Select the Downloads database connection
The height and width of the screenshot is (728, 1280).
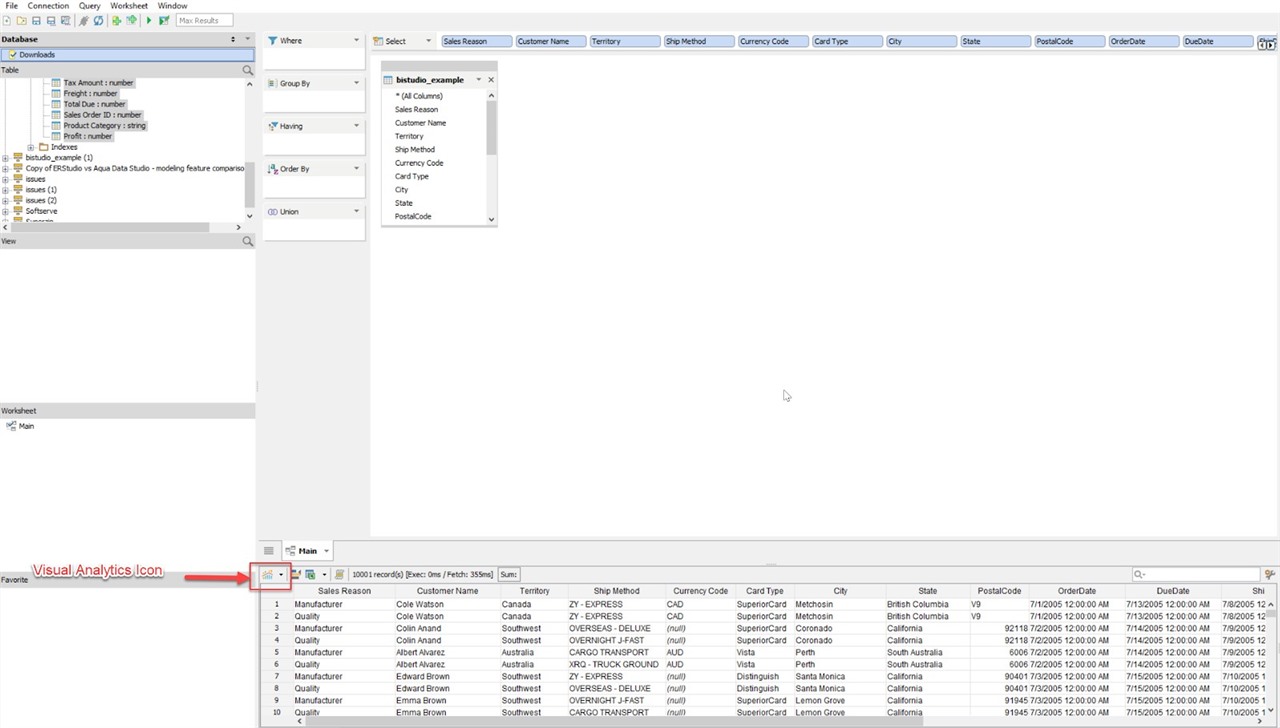click(128, 55)
